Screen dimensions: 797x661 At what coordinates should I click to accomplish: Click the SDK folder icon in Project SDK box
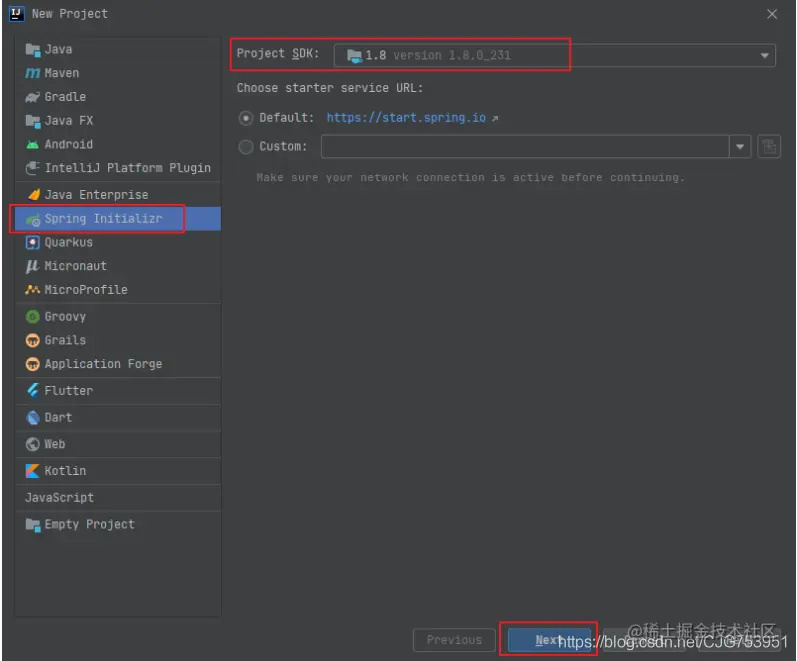pyautogui.click(x=354, y=55)
